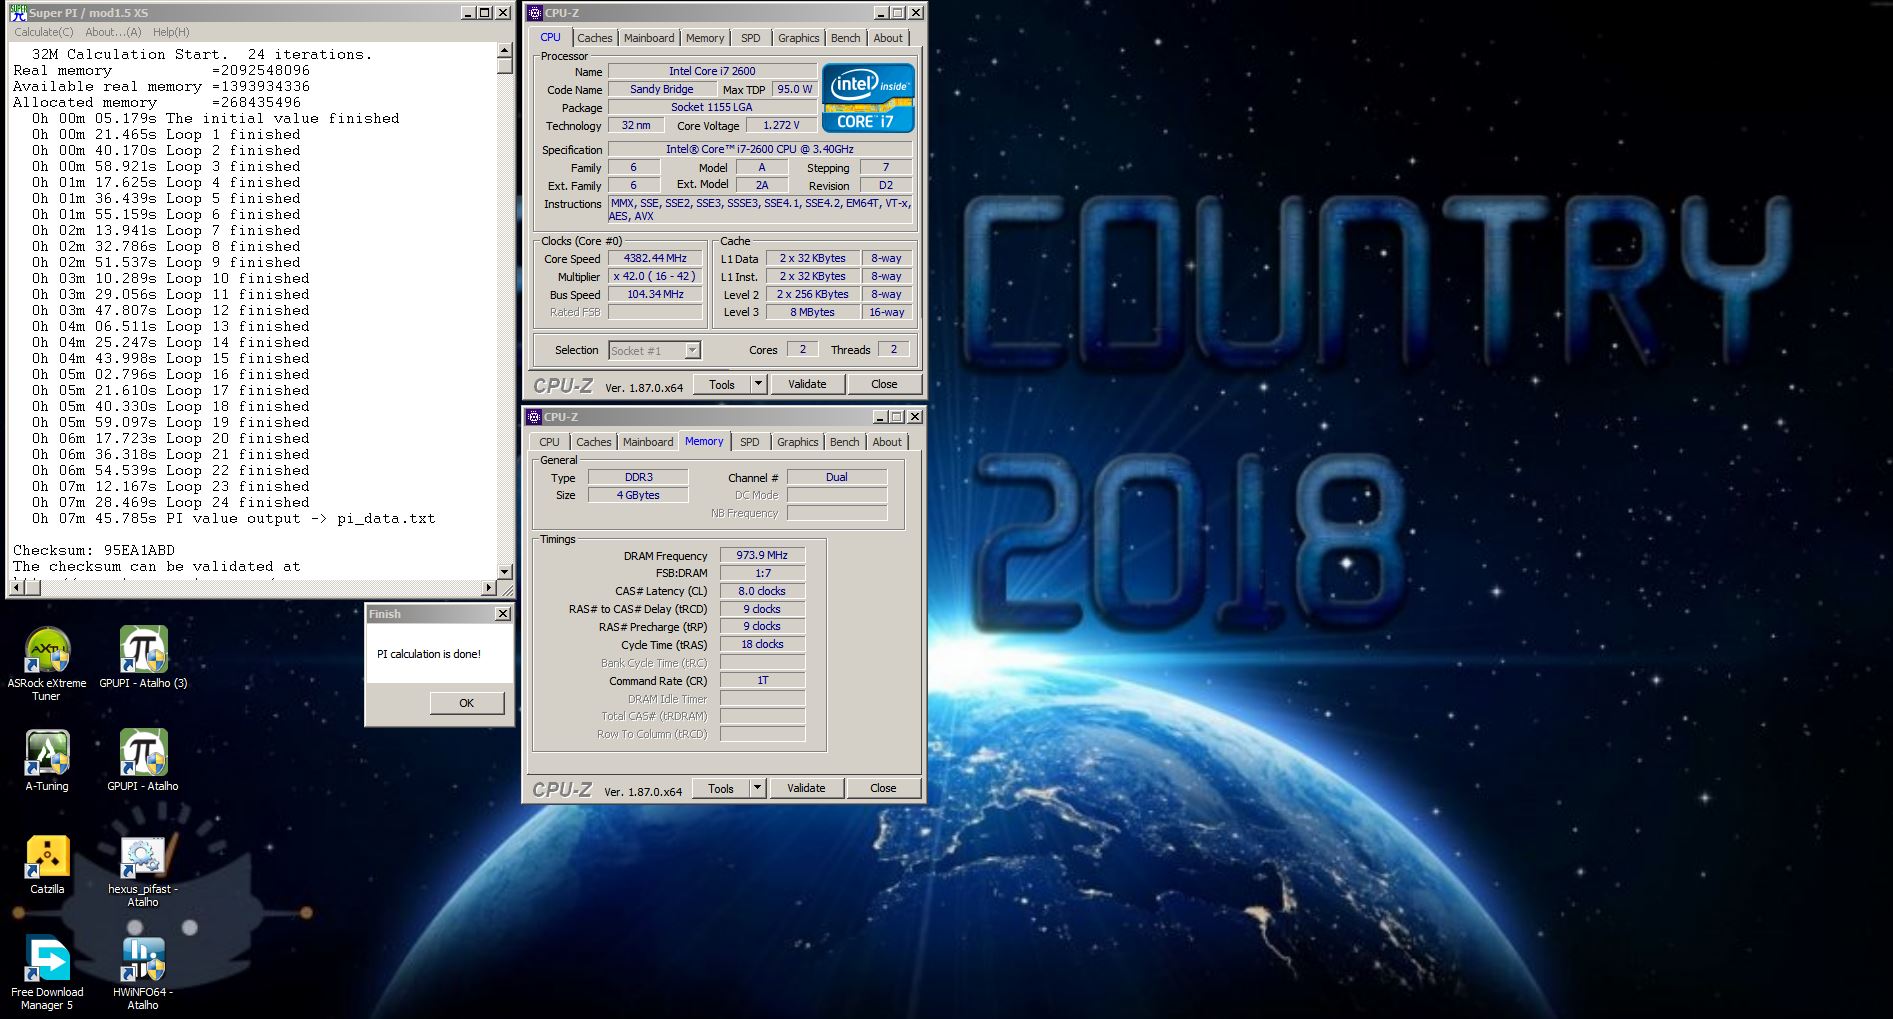Switch to Mainboard tab in upper CPU-Z
The image size is (1893, 1019).
[x=649, y=38]
